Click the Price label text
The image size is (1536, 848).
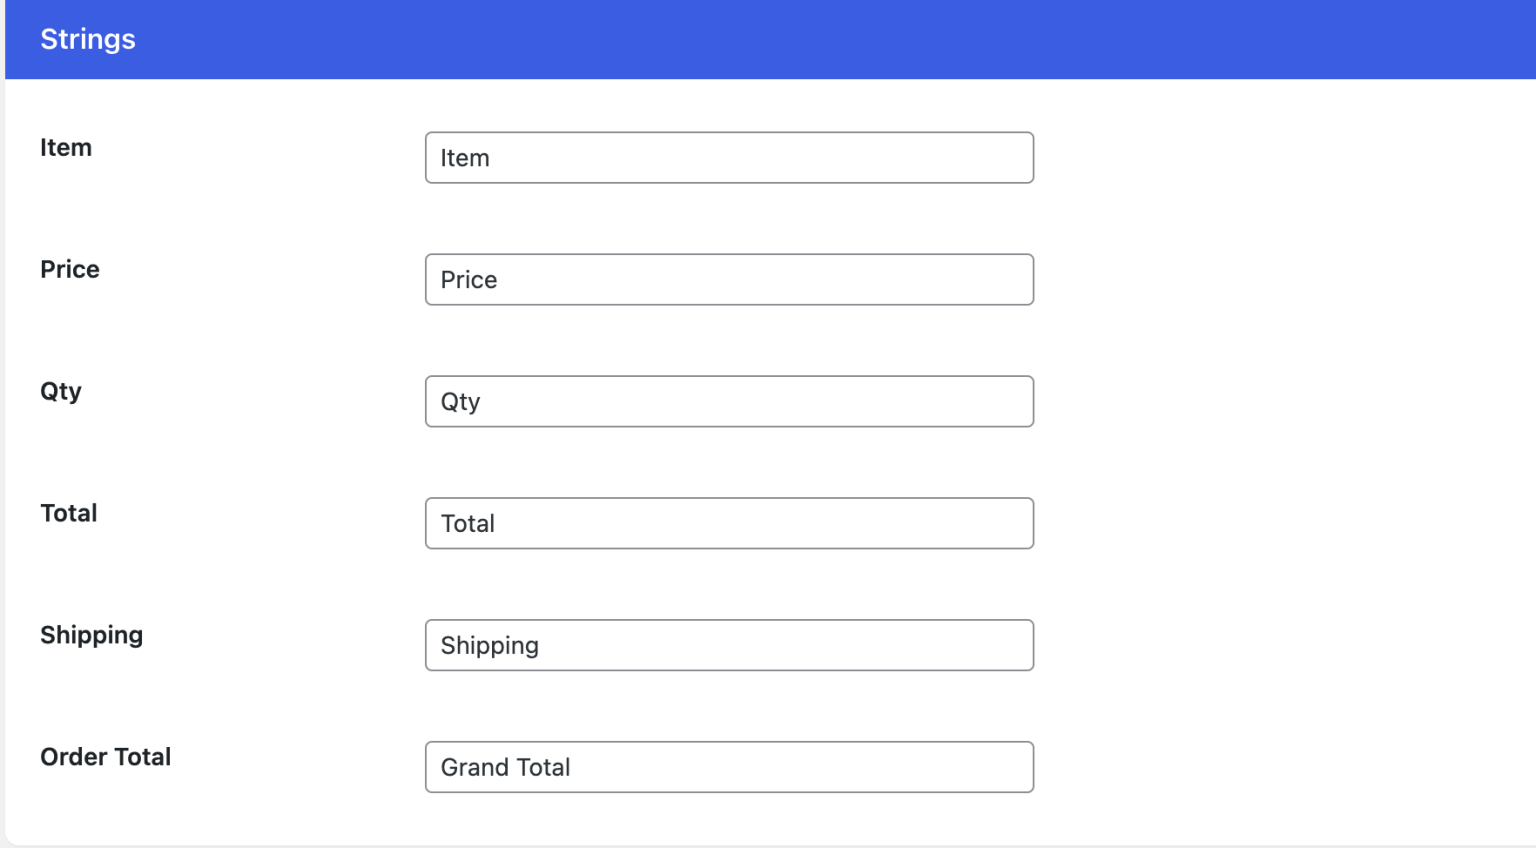[69, 269]
